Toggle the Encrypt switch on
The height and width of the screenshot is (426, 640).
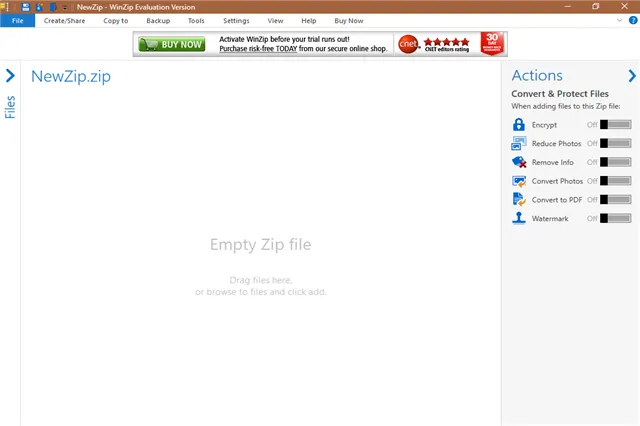pyautogui.click(x=616, y=124)
